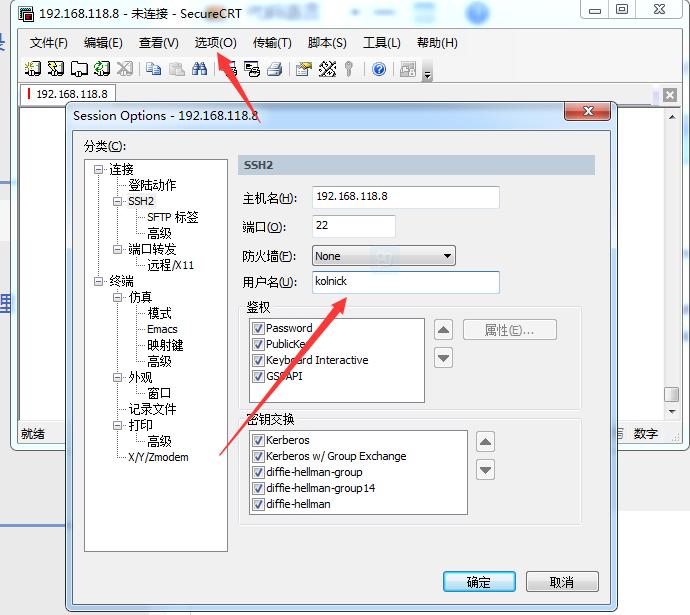Collapse the 终端 tree node
The height and width of the screenshot is (615, 690).
99,281
